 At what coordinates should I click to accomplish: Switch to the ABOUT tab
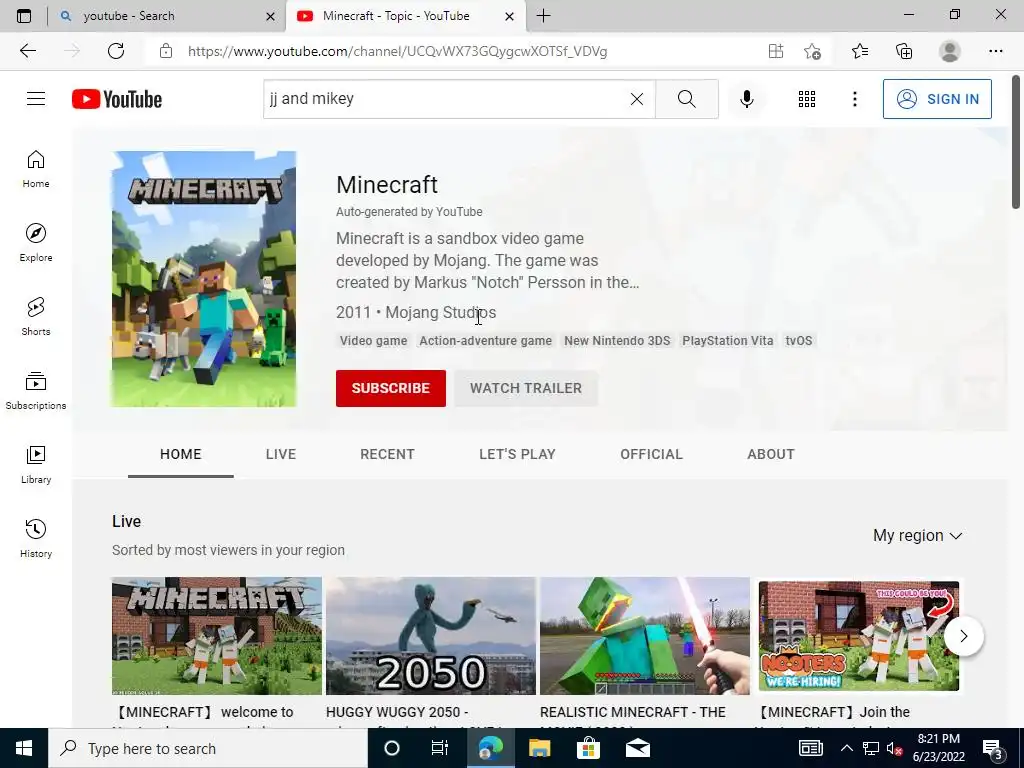[771, 454]
